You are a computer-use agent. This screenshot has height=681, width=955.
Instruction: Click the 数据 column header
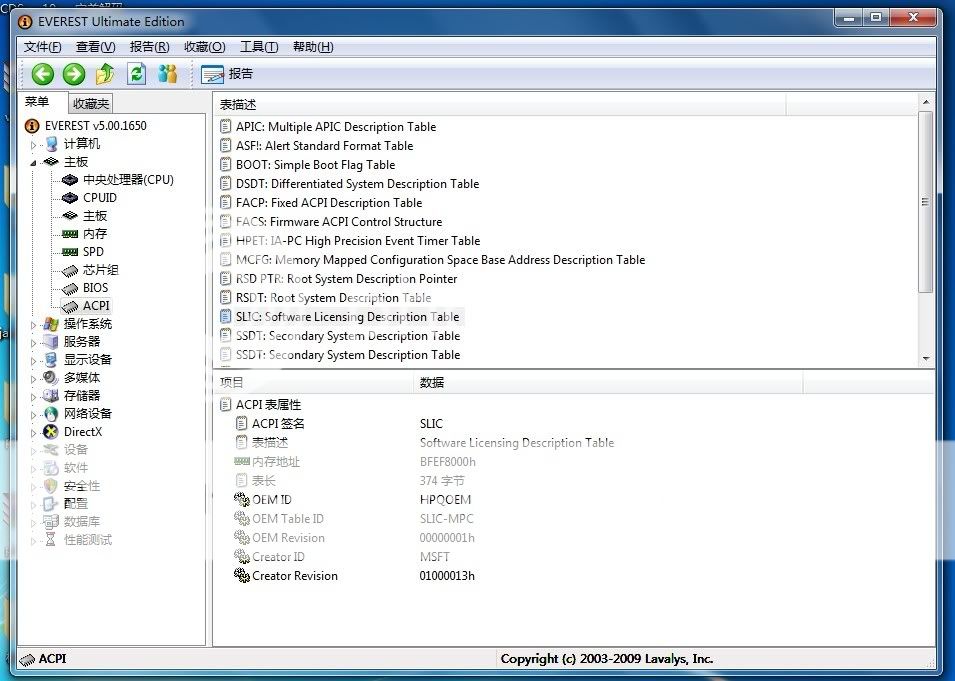[609, 383]
